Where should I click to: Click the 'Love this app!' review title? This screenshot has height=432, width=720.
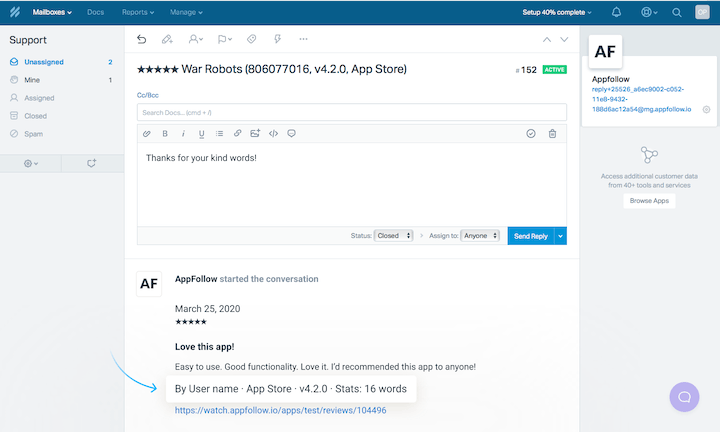click(204, 347)
